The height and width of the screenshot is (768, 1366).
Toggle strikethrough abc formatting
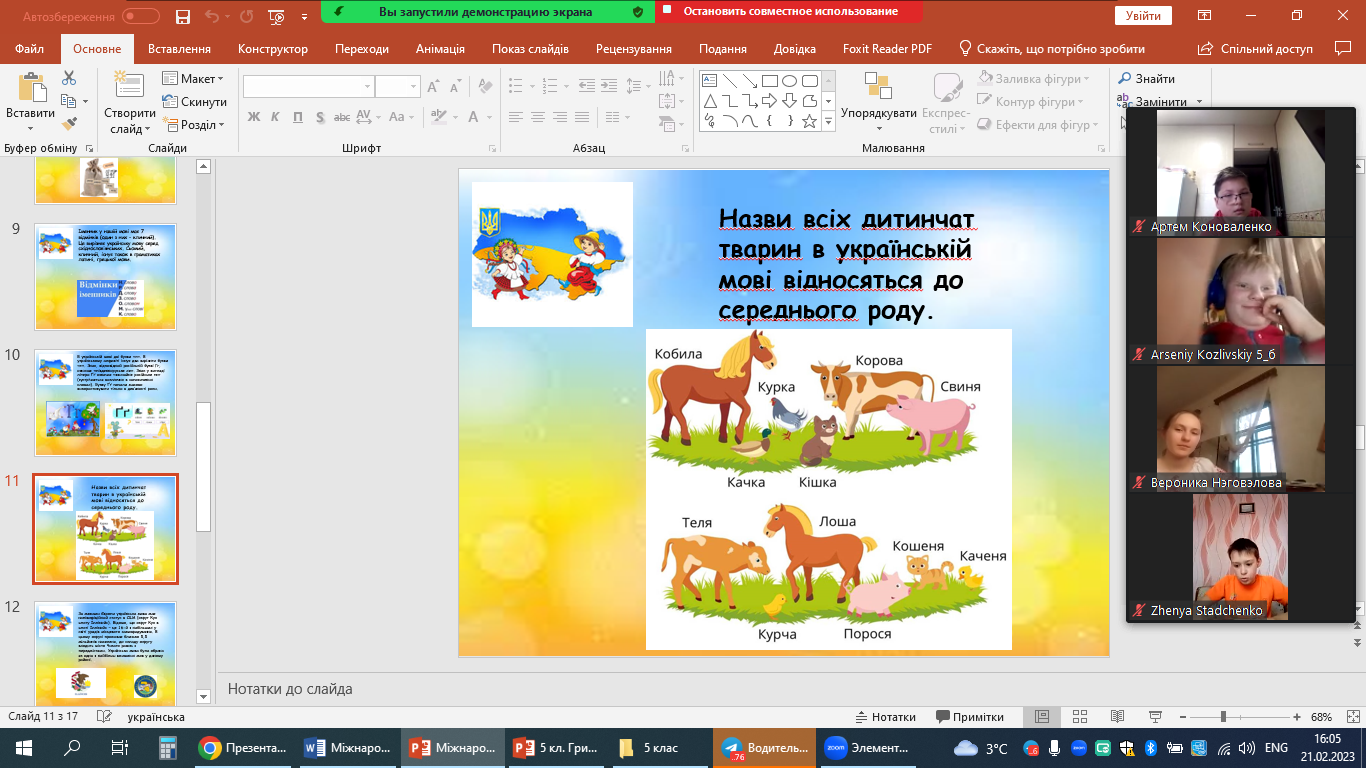pyautogui.click(x=343, y=117)
